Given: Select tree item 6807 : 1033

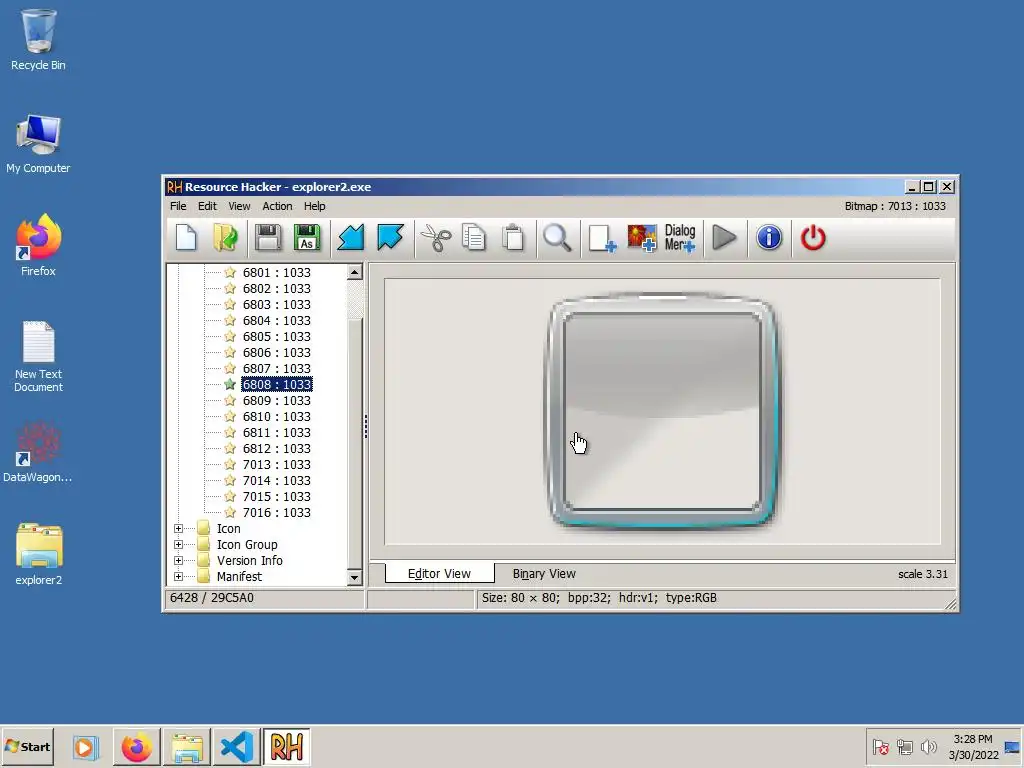Looking at the screenshot, I should coord(276,368).
